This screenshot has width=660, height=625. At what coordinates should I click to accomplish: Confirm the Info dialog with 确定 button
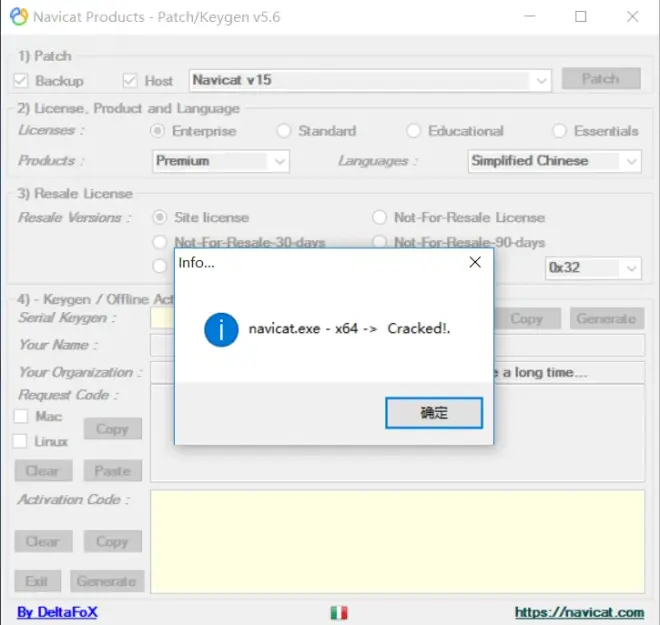[434, 412]
